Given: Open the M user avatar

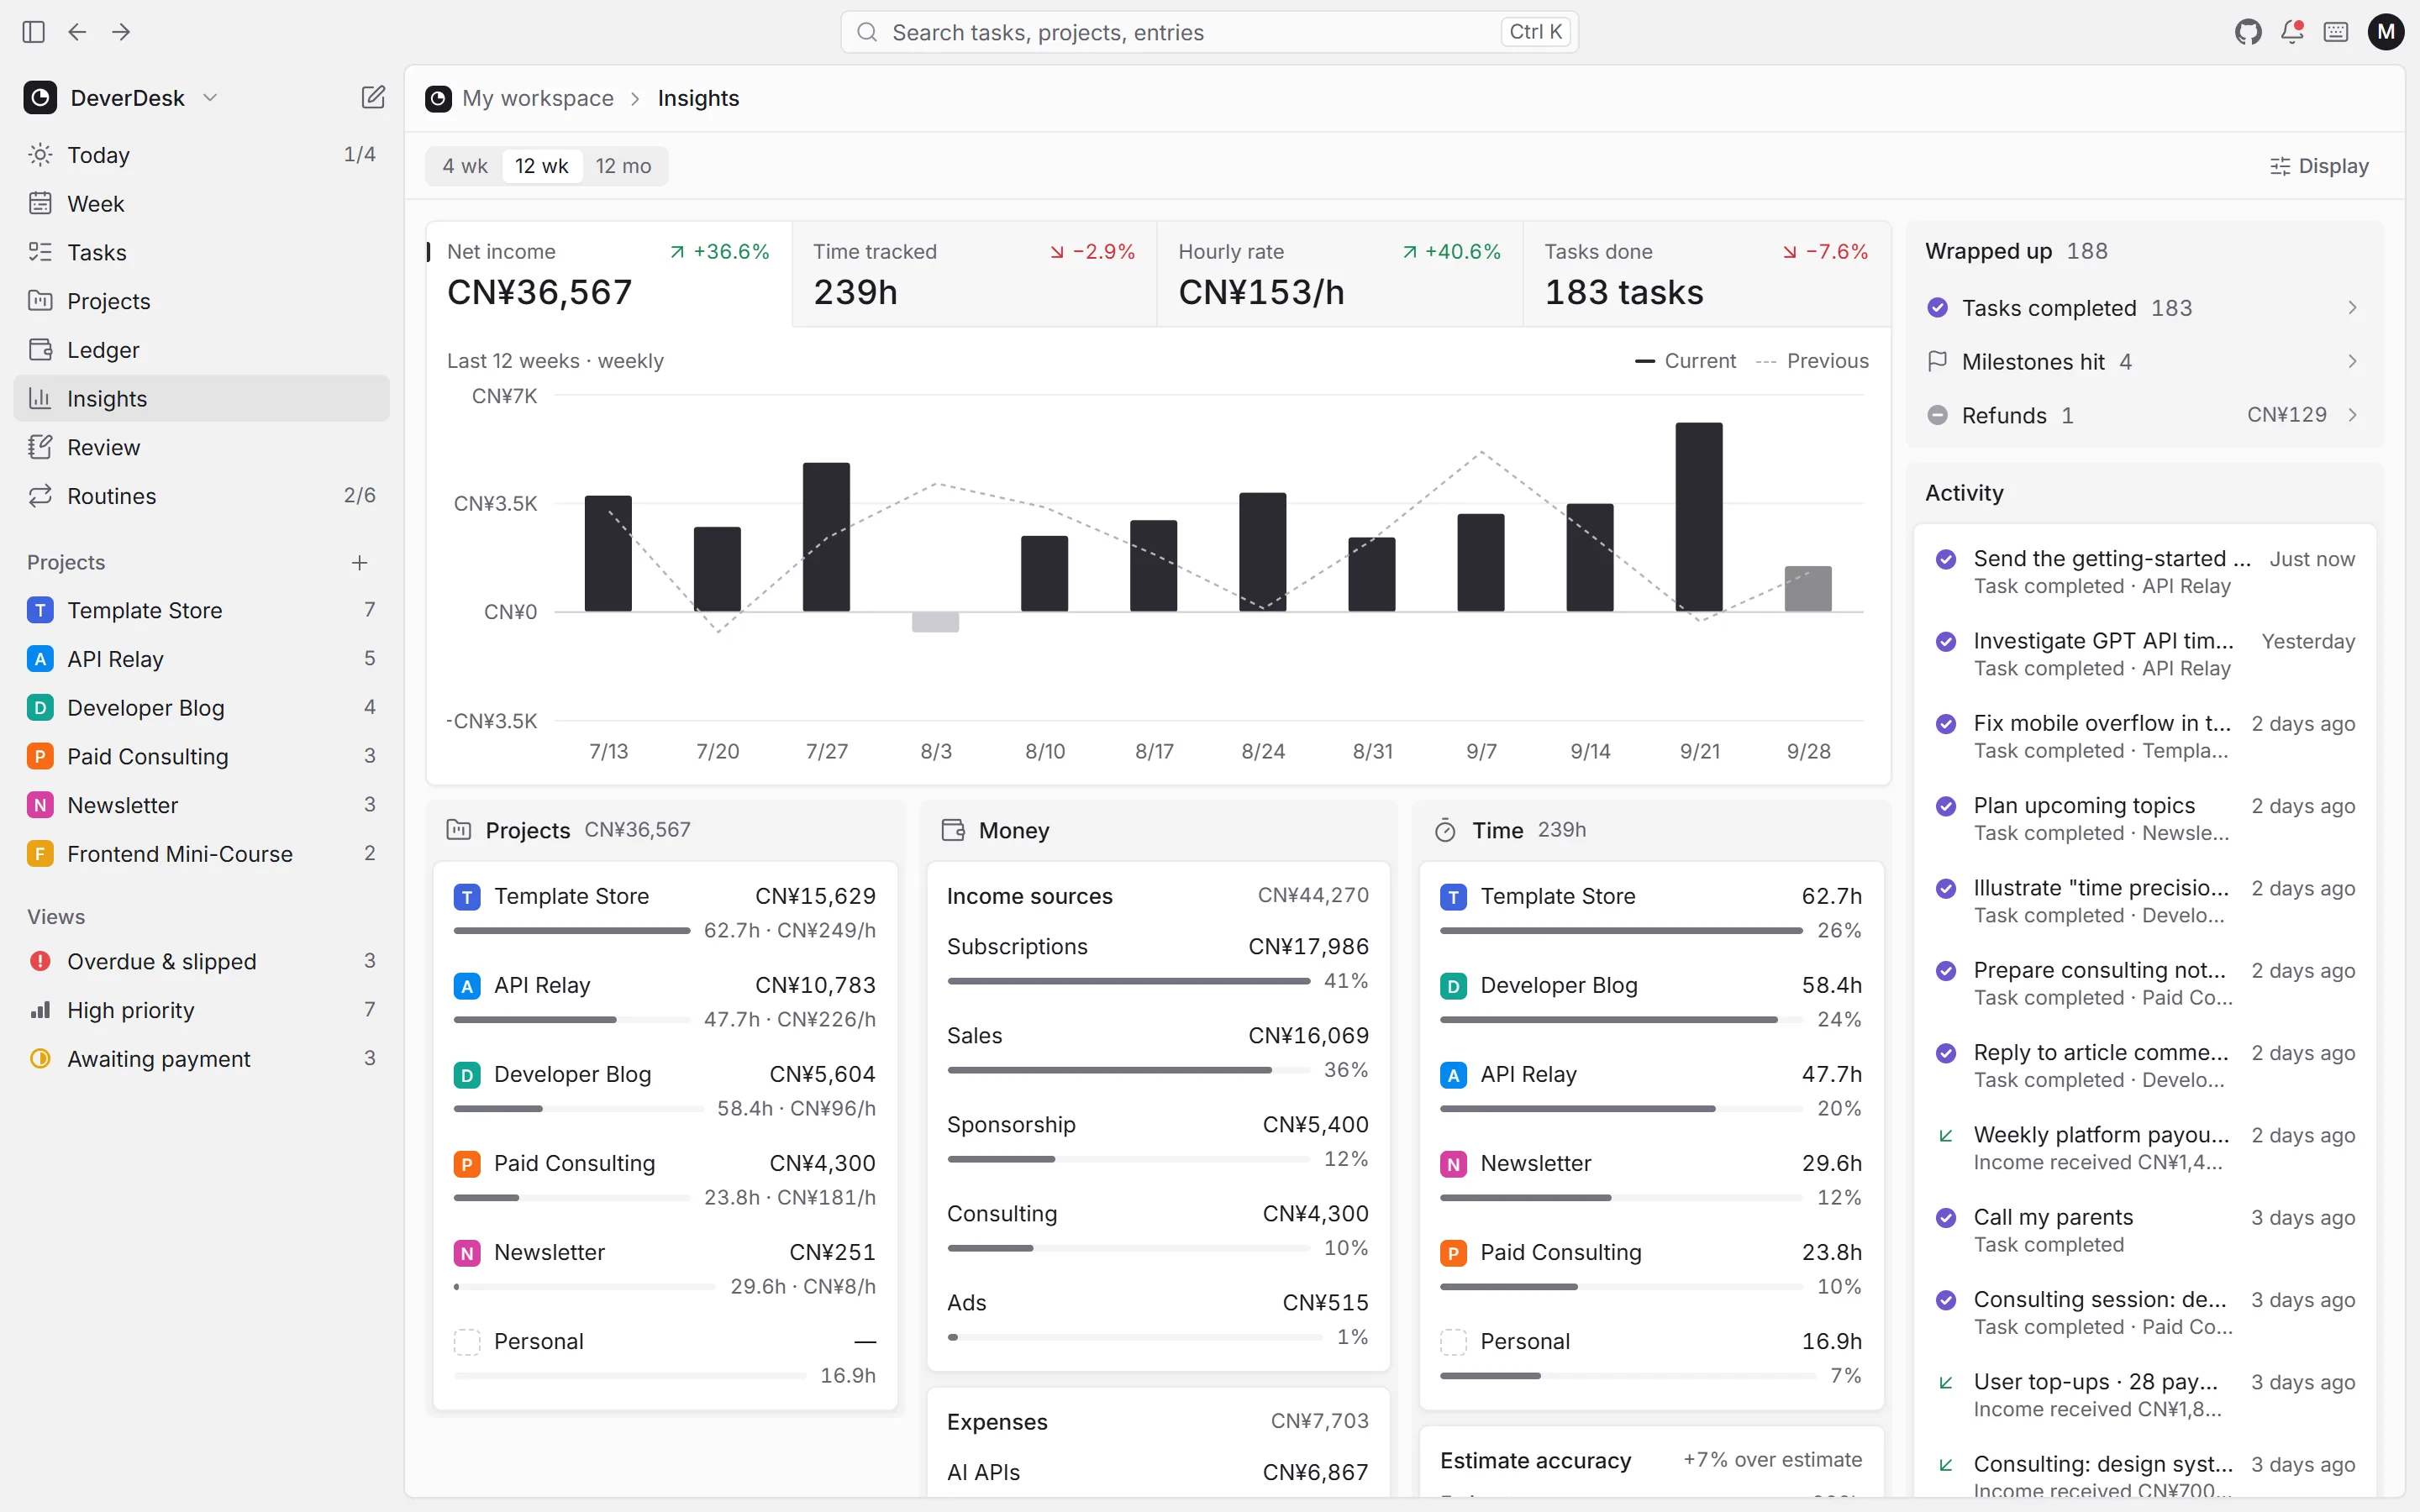Looking at the screenshot, I should click(2386, 32).
